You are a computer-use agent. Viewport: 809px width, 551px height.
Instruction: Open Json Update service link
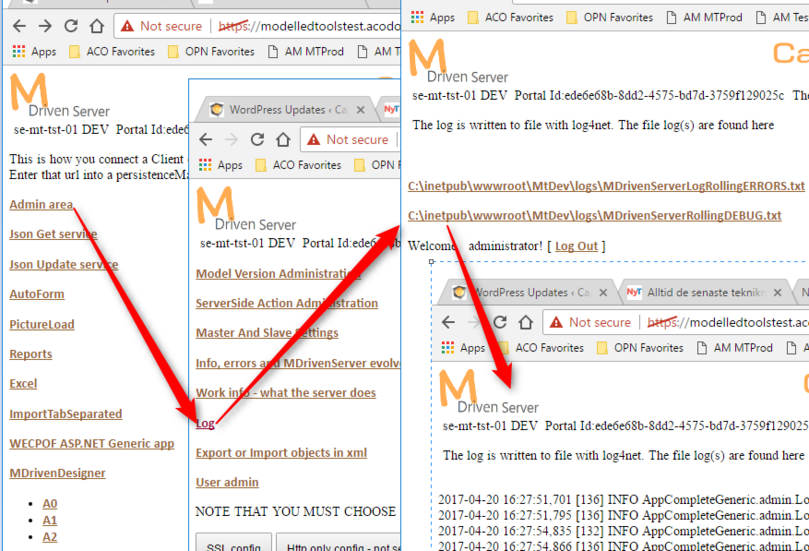64,265
